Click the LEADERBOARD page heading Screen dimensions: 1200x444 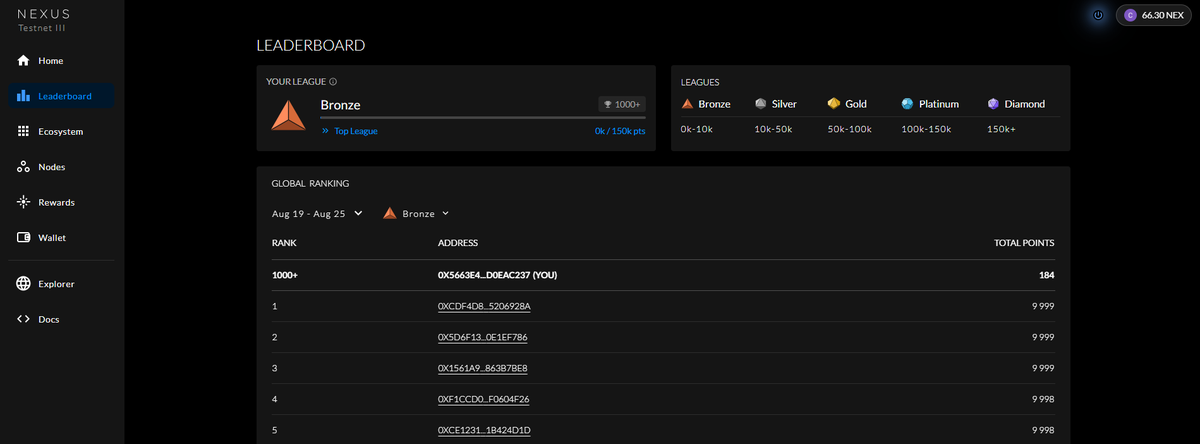click(x=311, y=45)
